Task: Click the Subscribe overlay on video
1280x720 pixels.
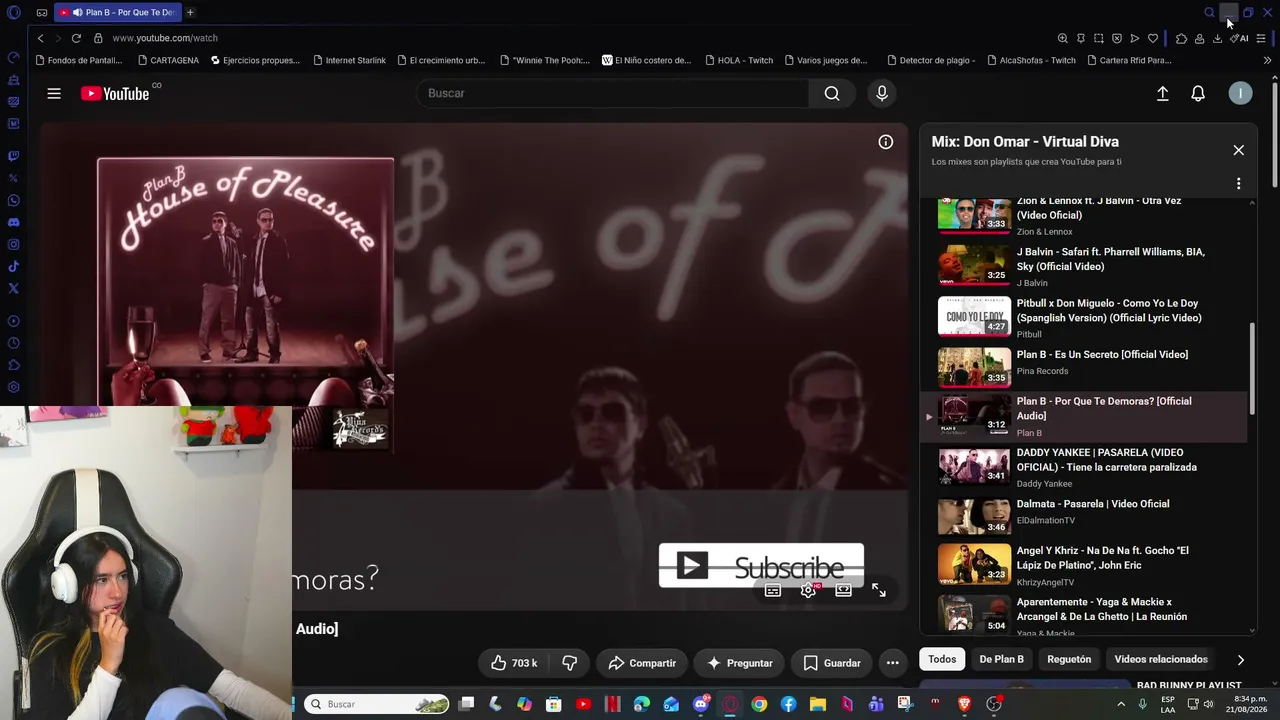Action: (761, 566)
